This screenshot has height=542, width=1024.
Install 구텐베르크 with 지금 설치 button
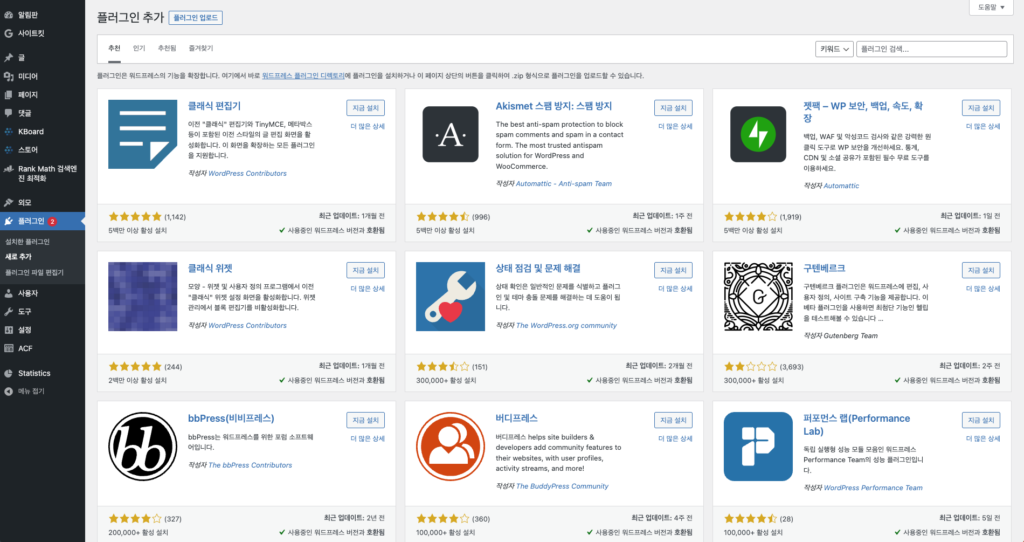pos(981,270)
